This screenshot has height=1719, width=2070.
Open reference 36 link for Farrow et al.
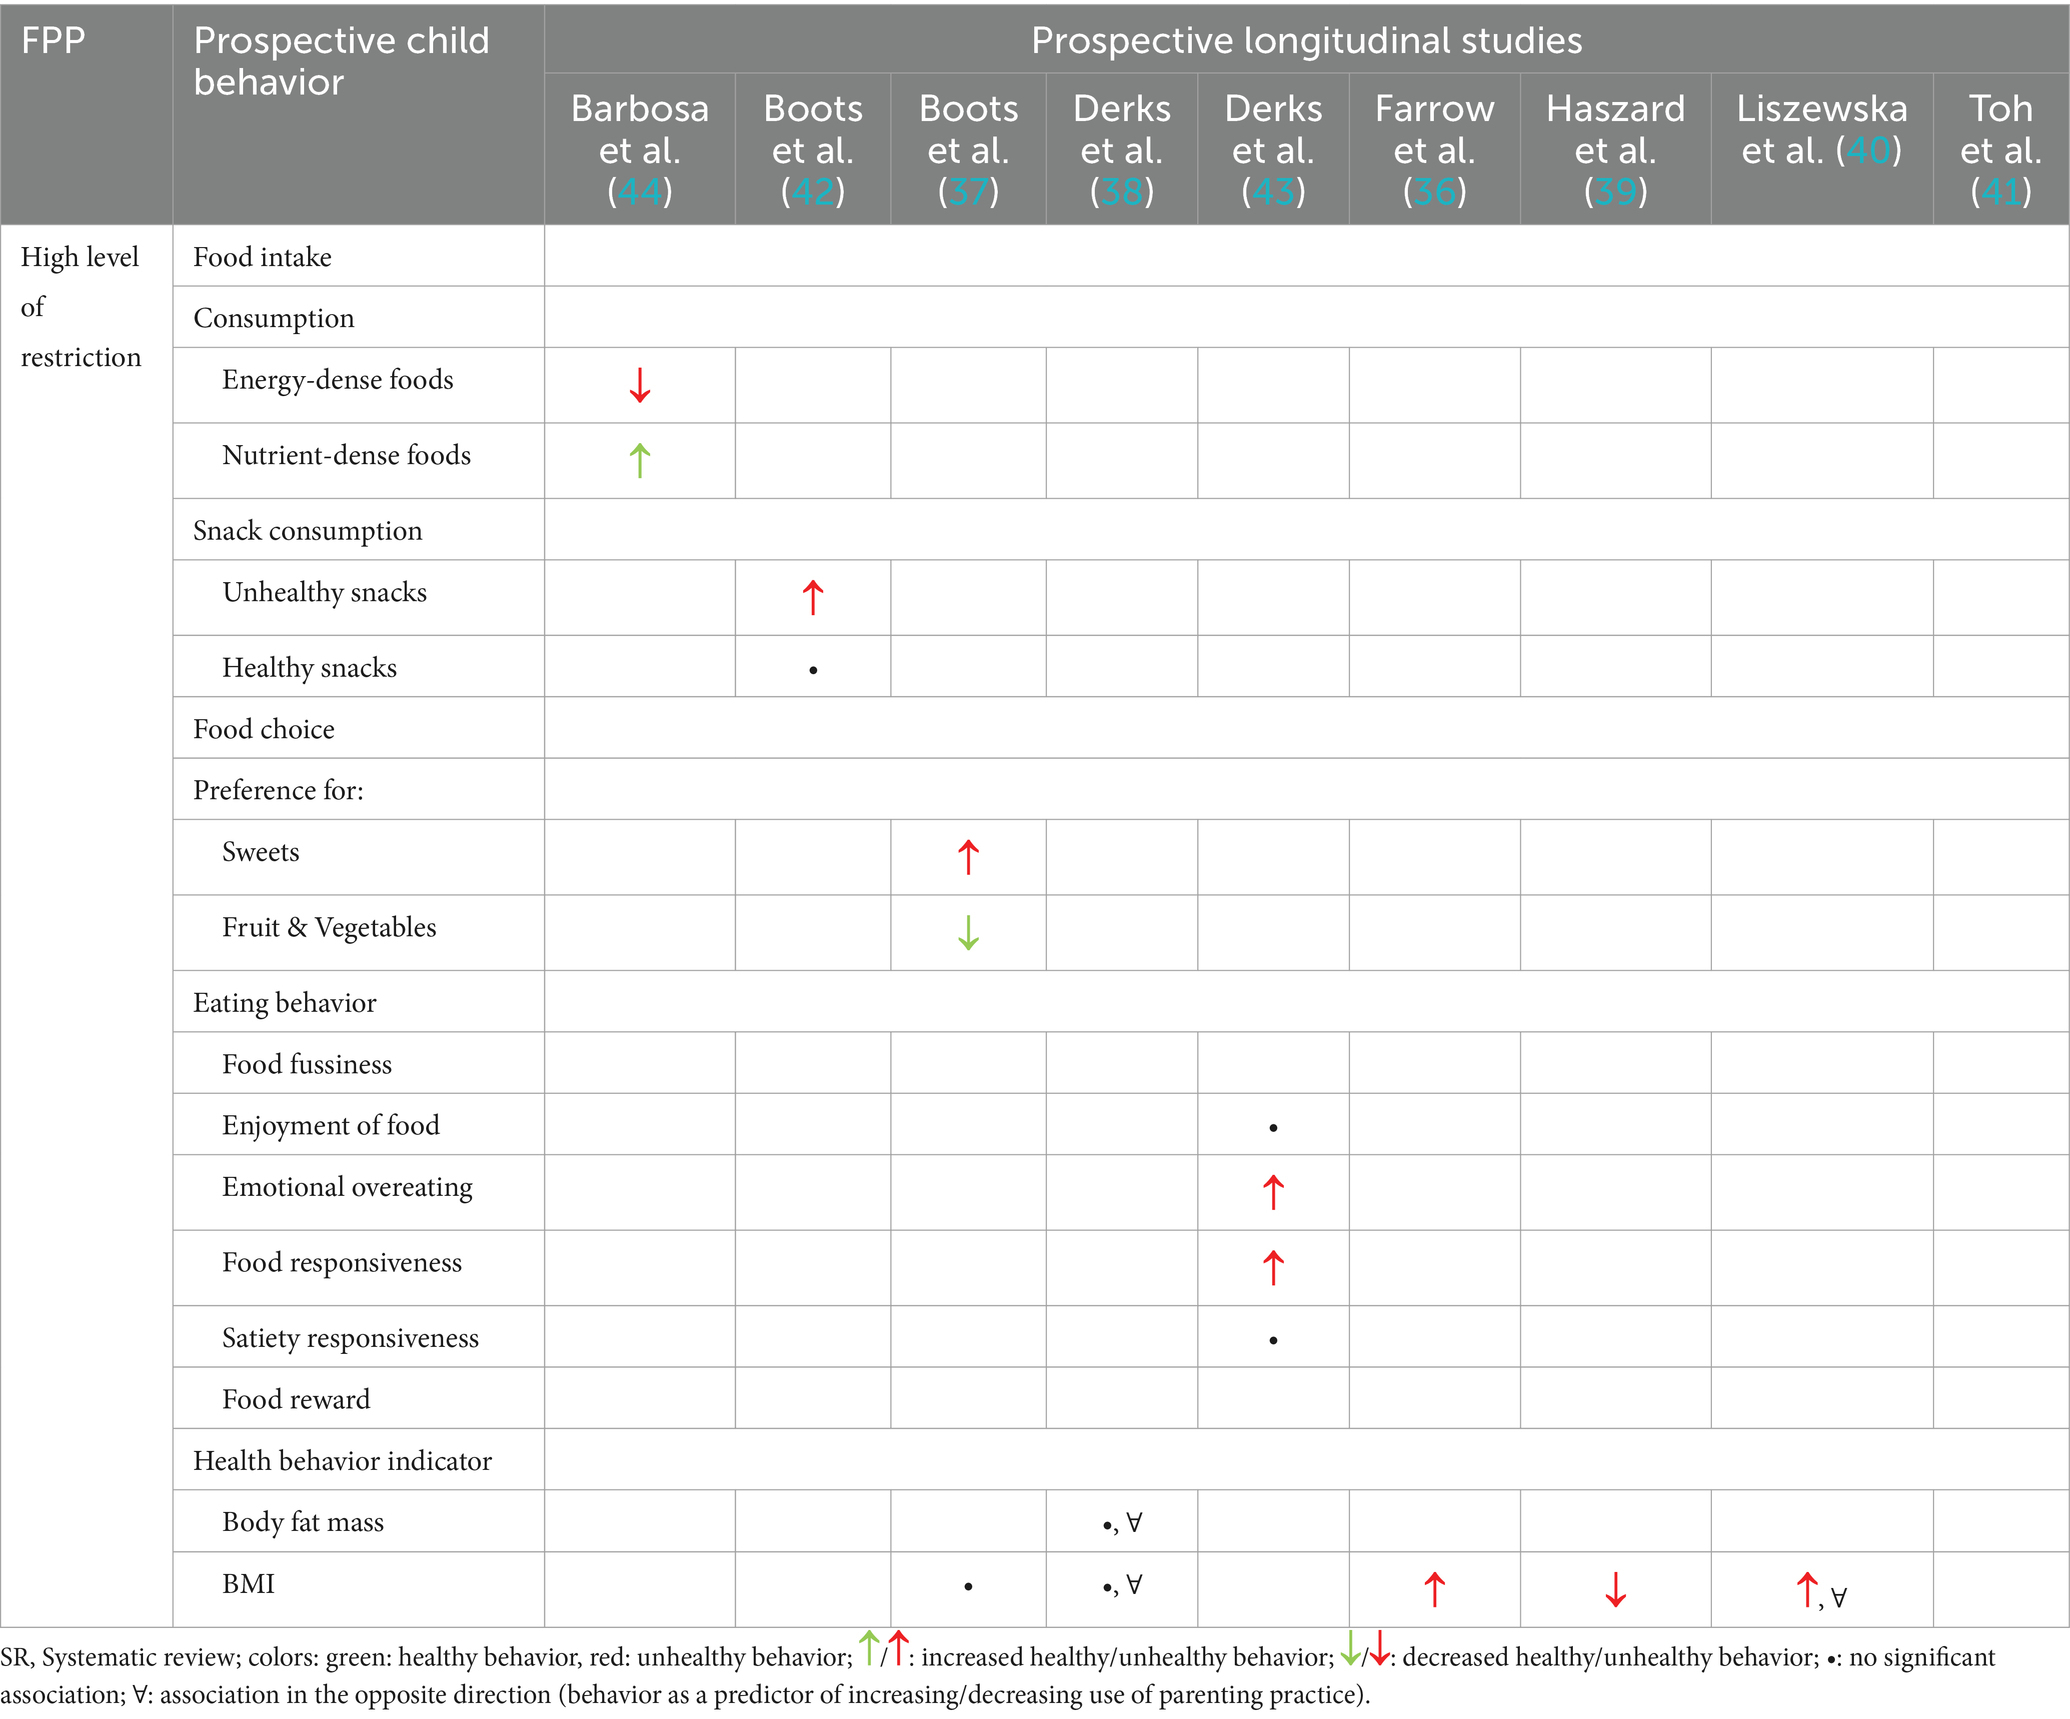pyautogui.click(x=1434, y=191)
